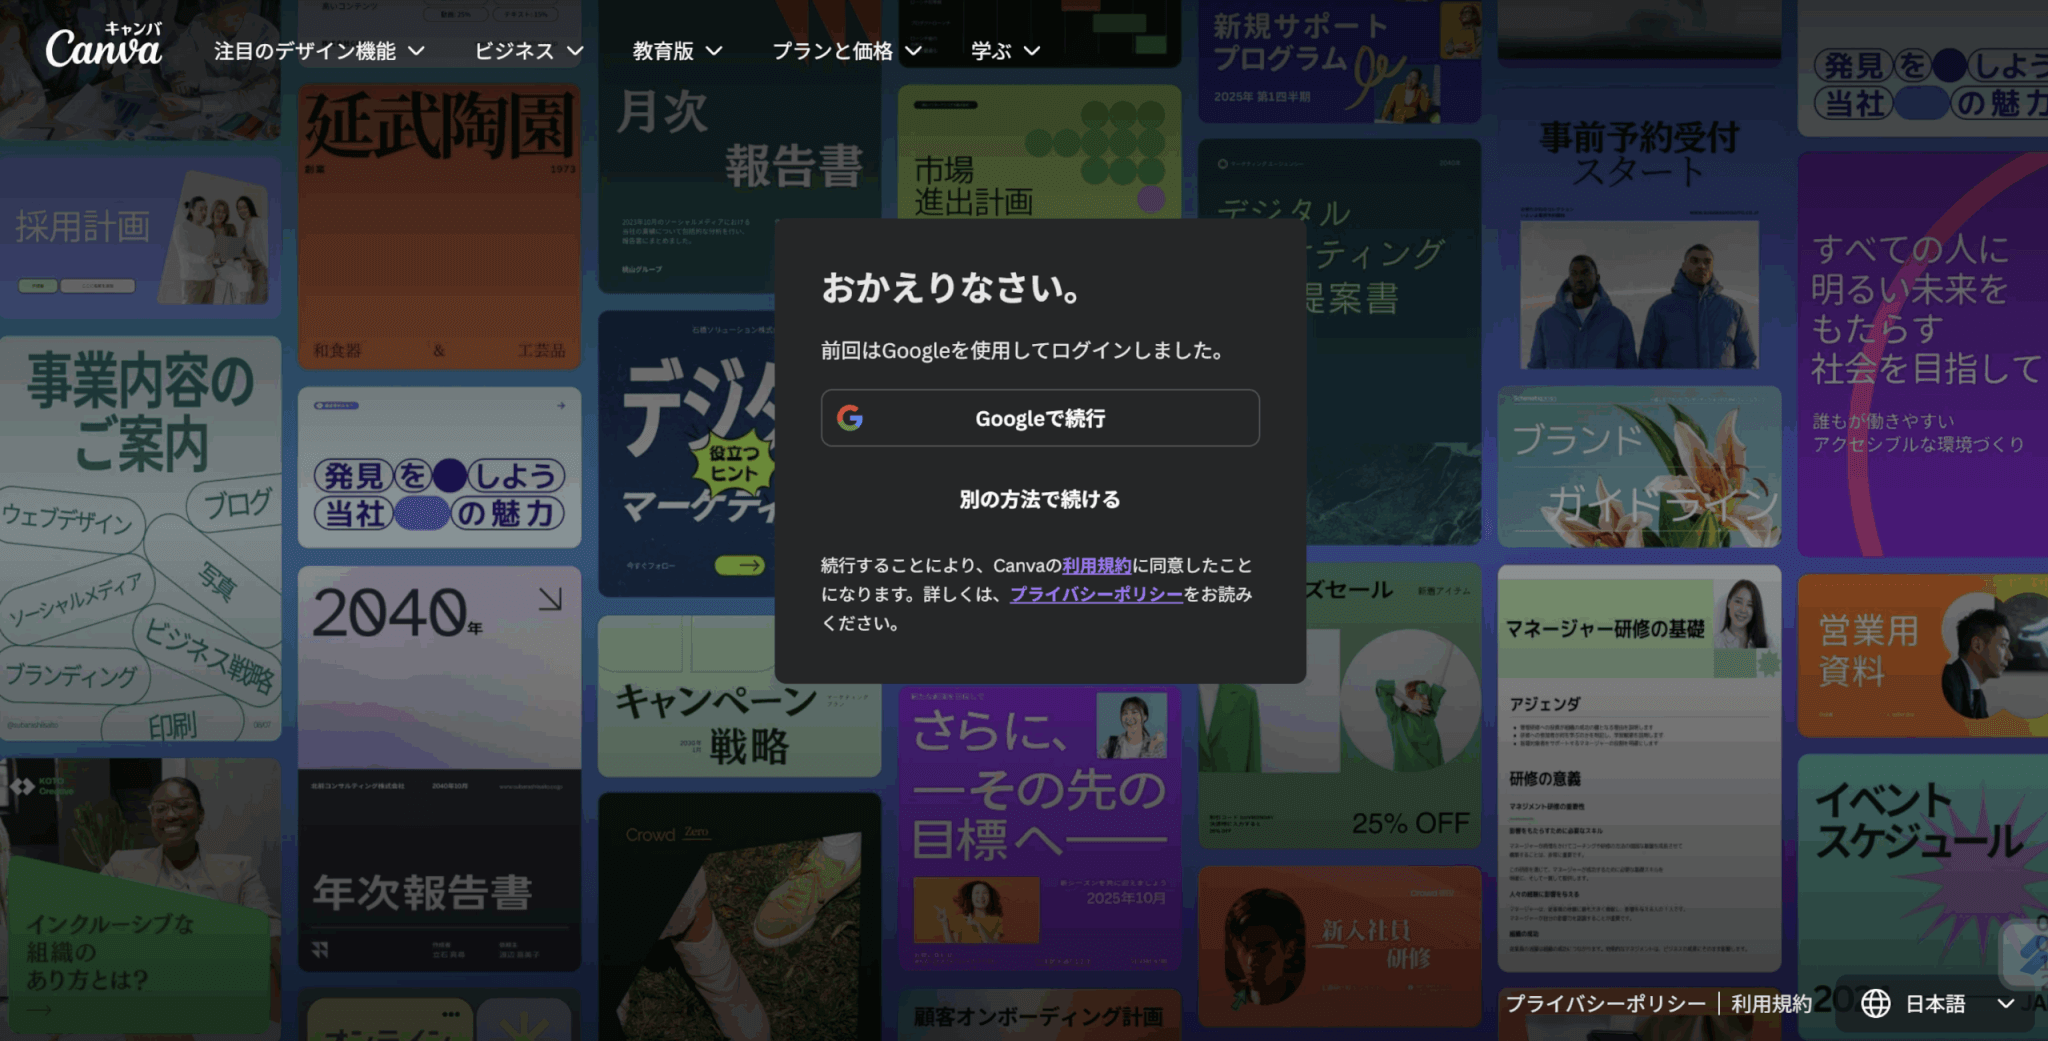Open 利用規約 link in dialog
Image resolution: width=2048 pixels, height=1041 pixels.
tap(1097, 565)
